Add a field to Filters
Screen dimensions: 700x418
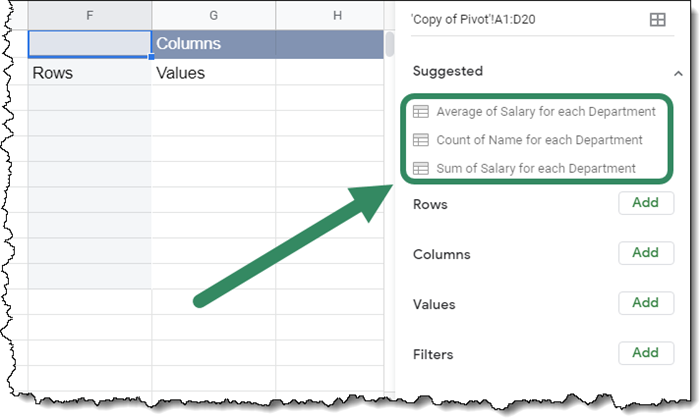click(x=645, y=353)
